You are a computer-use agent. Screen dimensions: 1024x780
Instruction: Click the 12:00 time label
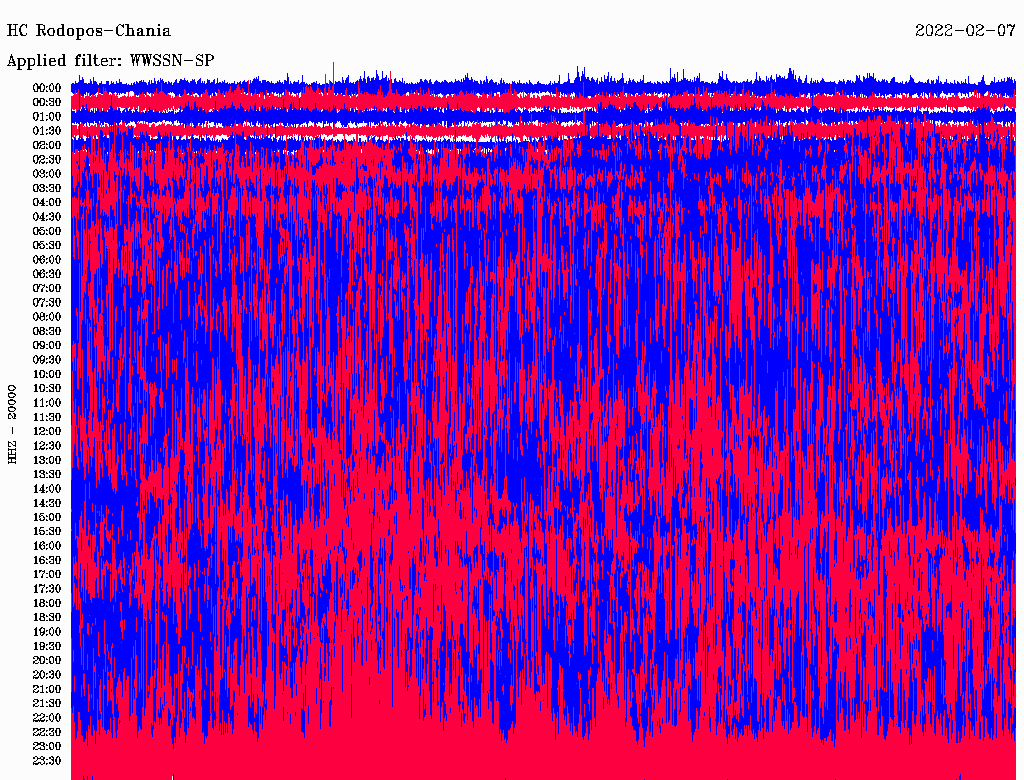pos(47,432)
